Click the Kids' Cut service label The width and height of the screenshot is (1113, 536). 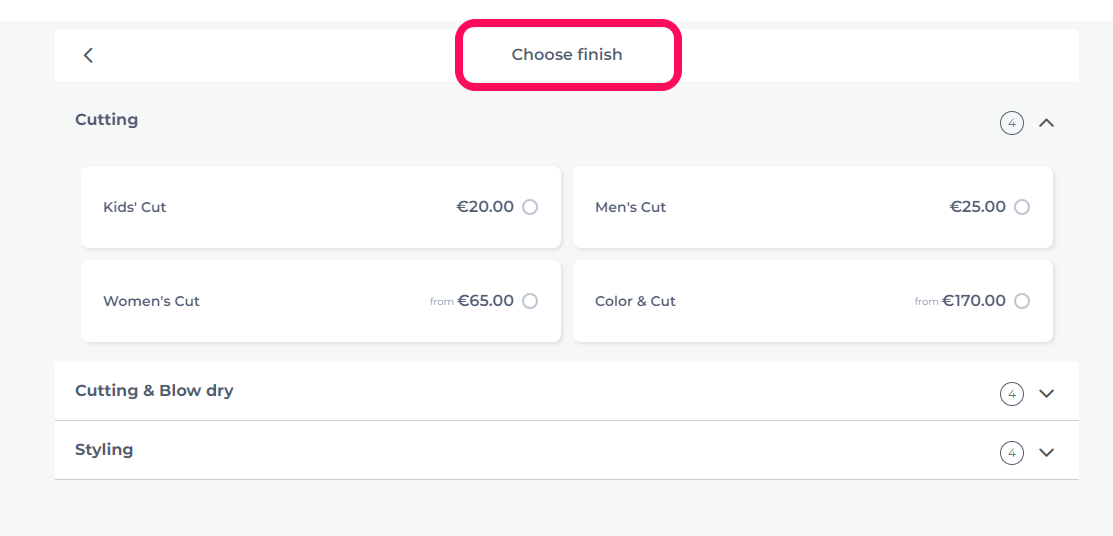134,207
